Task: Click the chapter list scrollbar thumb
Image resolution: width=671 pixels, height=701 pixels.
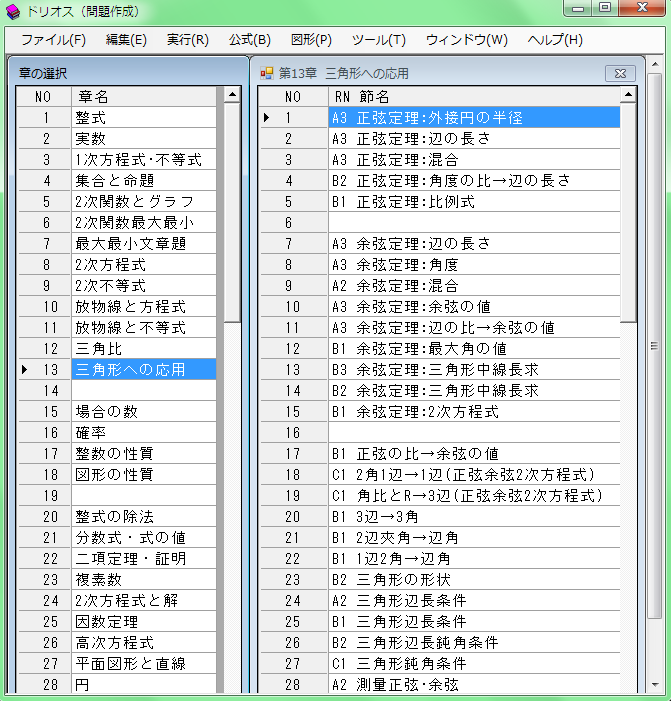Action: pos(232,212)
